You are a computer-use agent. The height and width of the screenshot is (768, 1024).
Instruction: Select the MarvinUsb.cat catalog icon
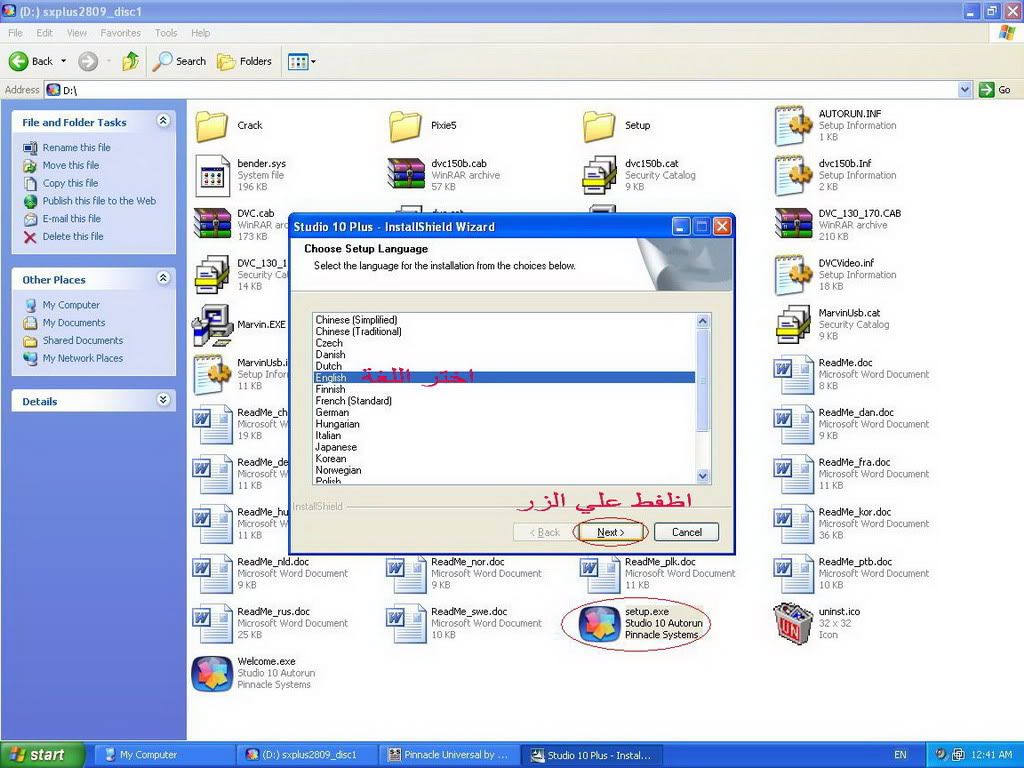793,325
